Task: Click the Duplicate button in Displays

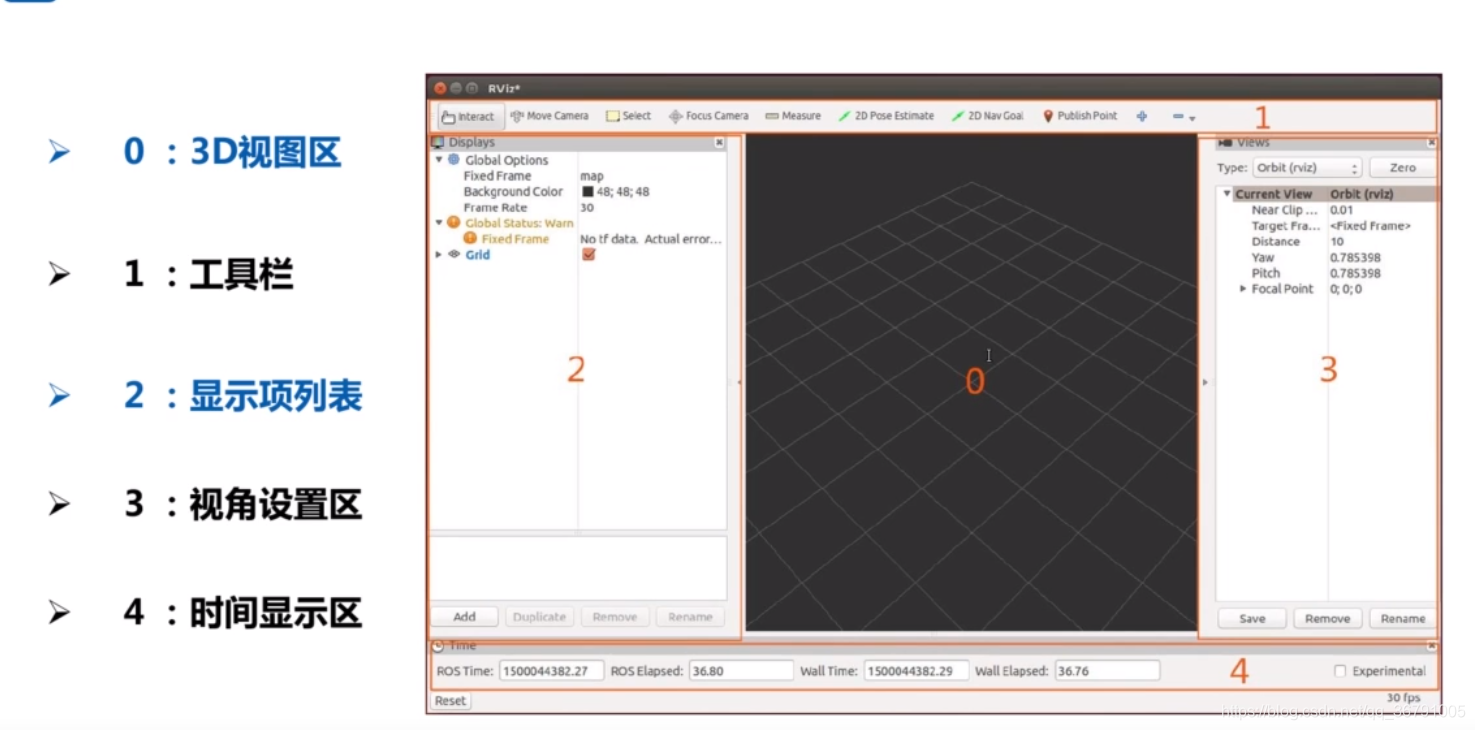Action: click(539, 617)
